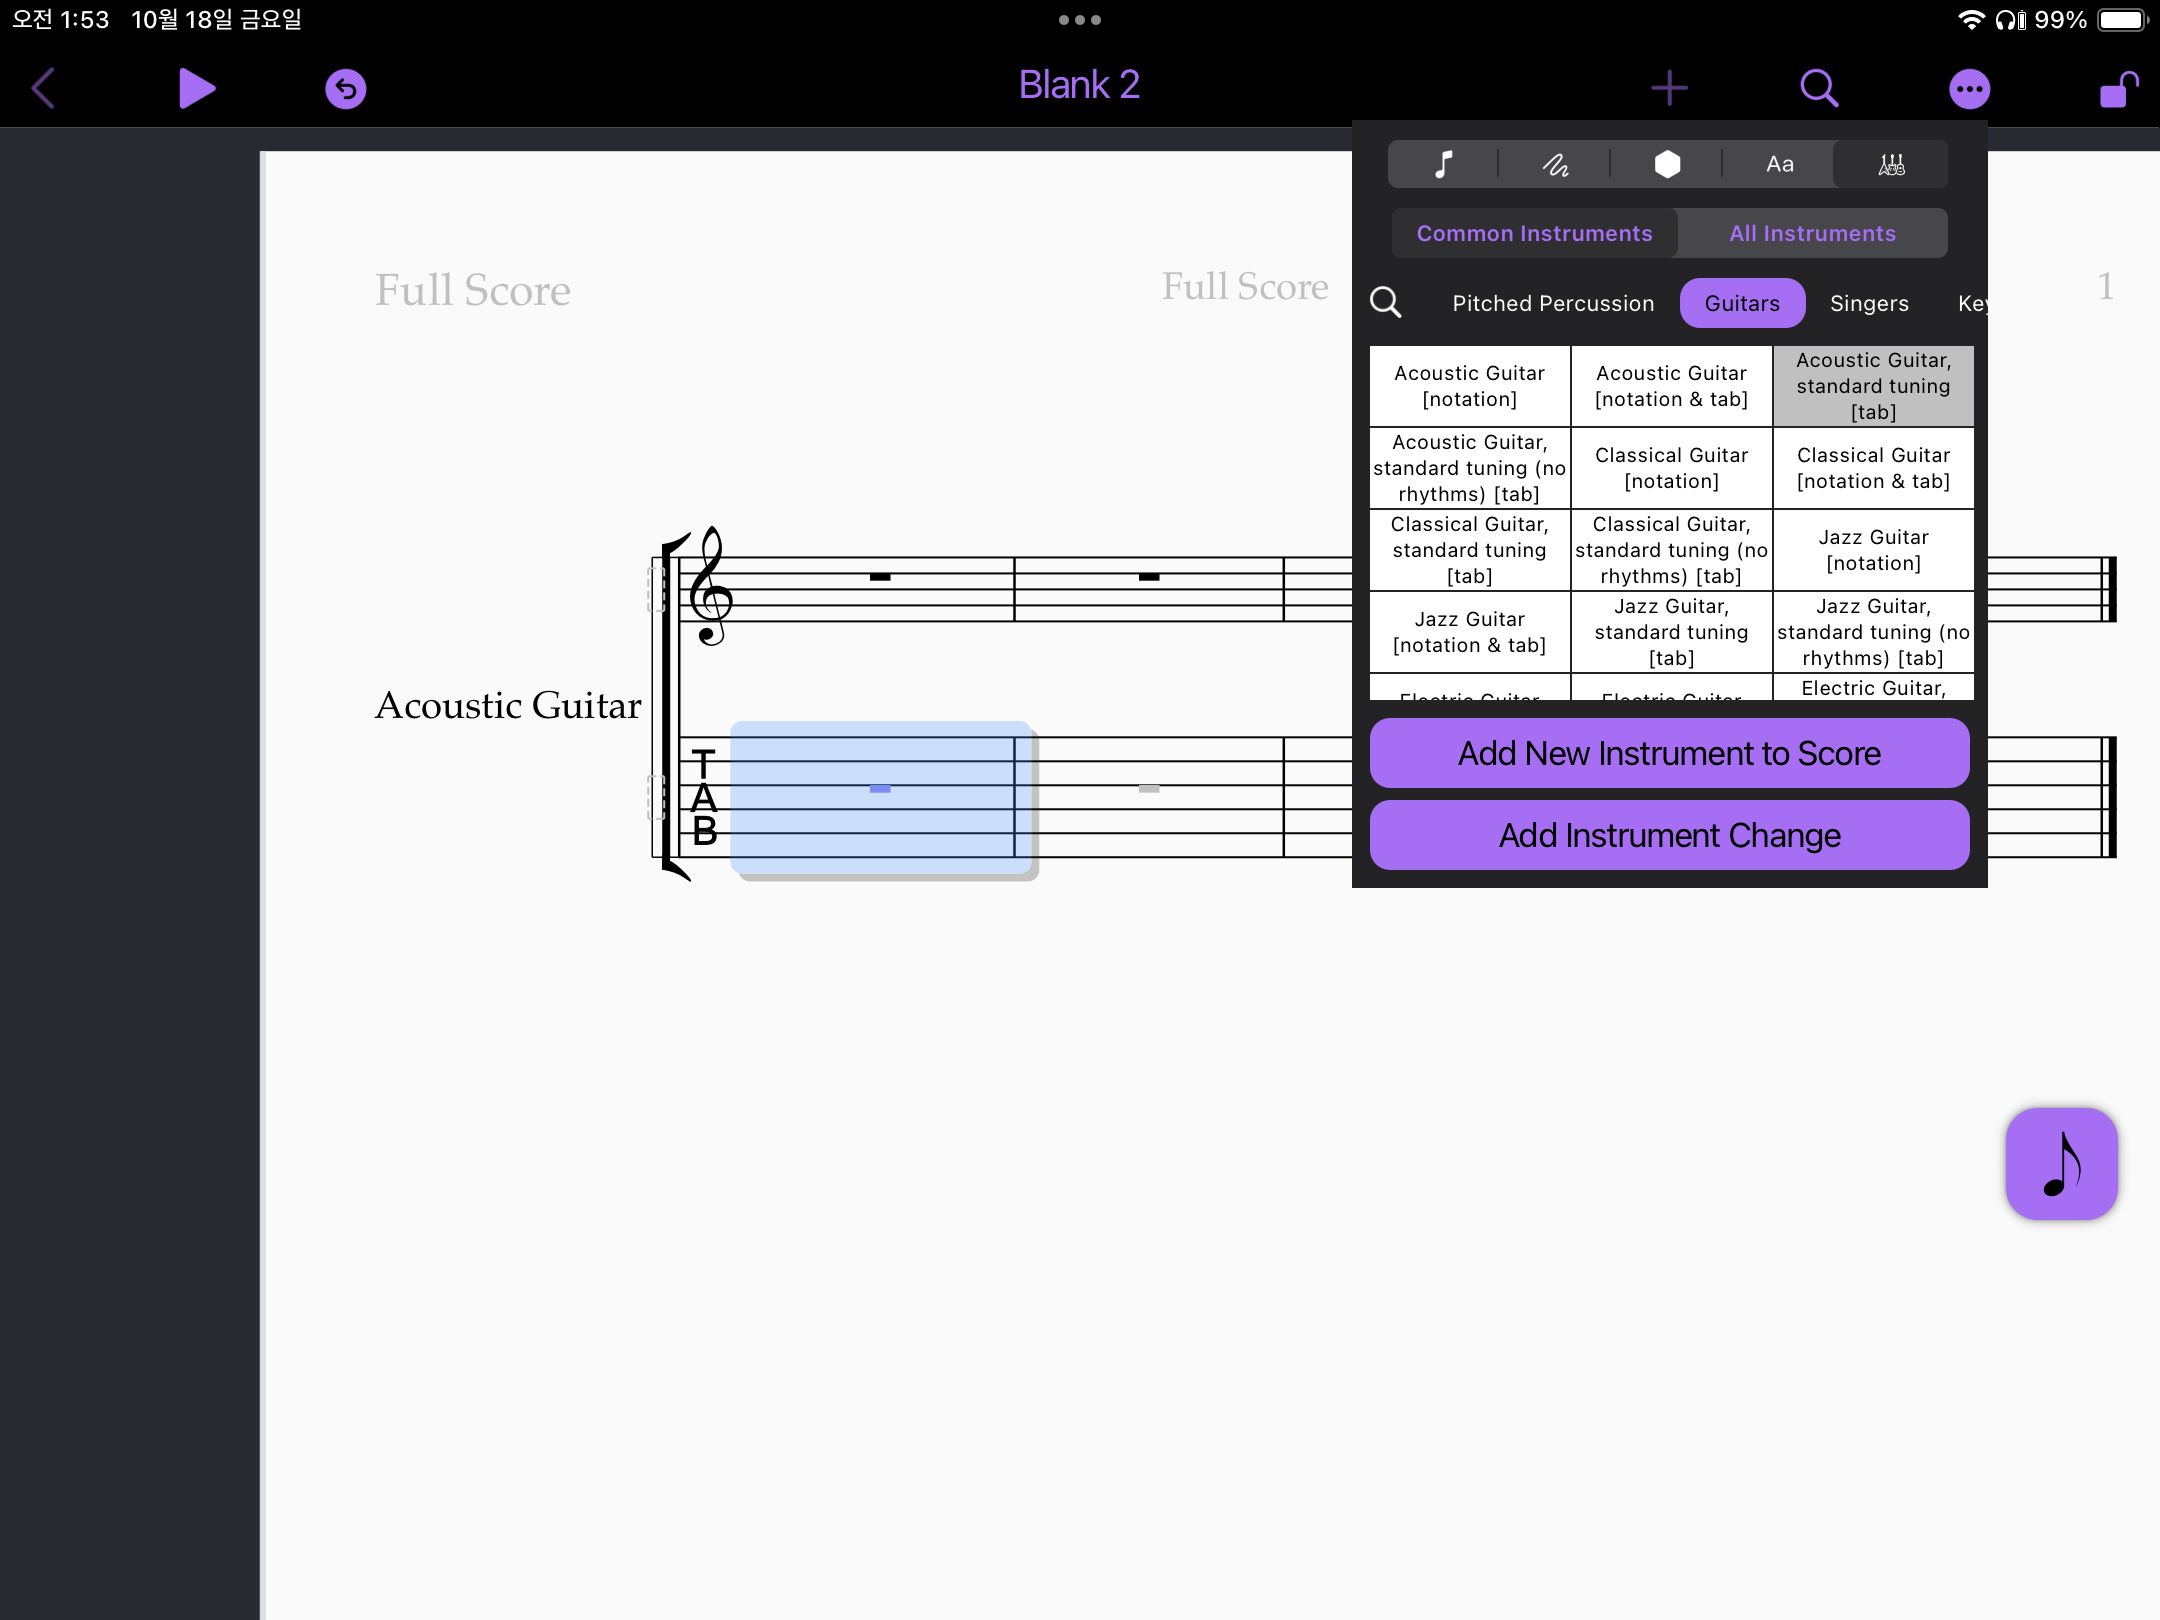Image resolution: width=2160 pixels, height=1620 pixels.
Task: Switch to the lines and slurs tab
Action: tap(1555, 164)
